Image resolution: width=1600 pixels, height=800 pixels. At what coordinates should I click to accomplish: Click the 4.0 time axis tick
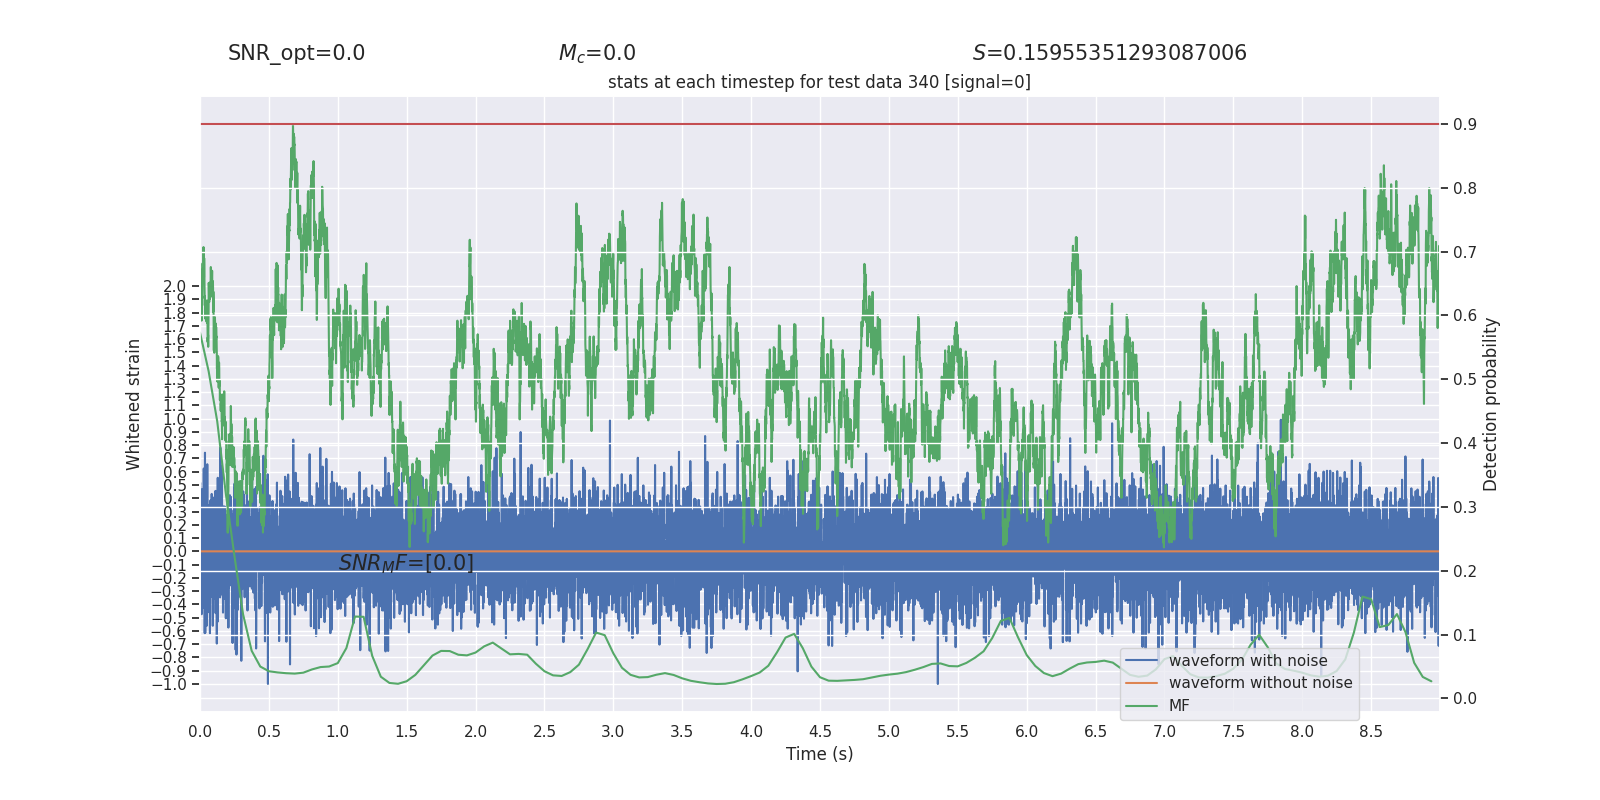pos(751,732)
